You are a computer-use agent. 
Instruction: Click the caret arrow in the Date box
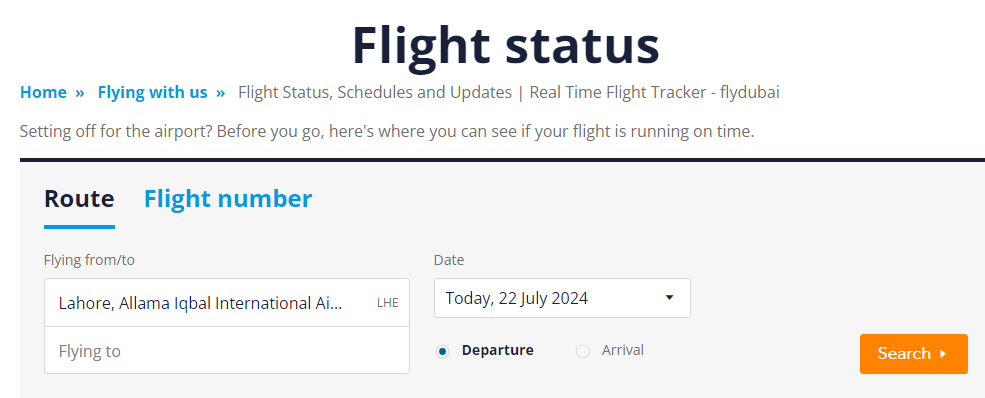(x=669, y=298)
